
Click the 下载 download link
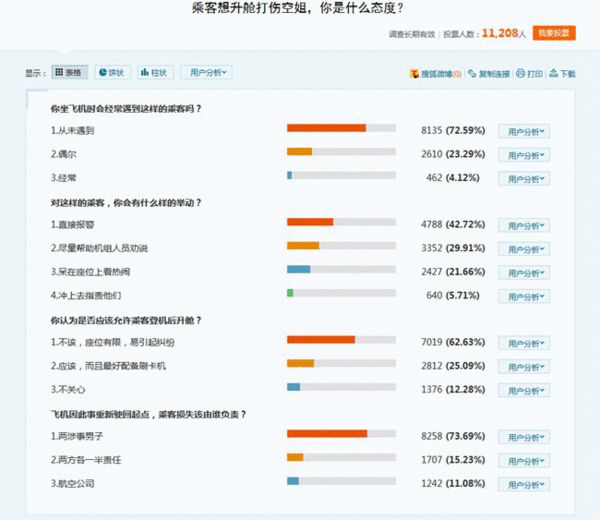pos(567,74)
